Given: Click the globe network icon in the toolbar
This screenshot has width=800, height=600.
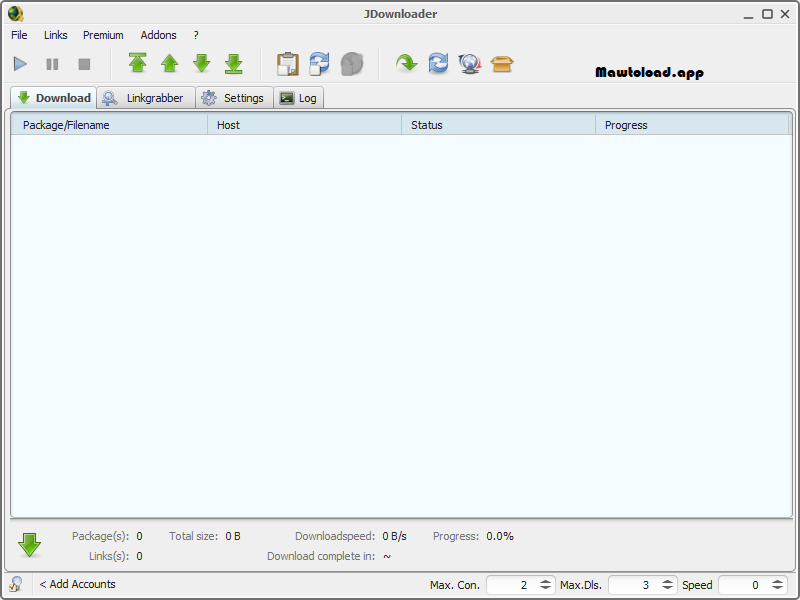Looking at the screenshot, I should point(470,64).
